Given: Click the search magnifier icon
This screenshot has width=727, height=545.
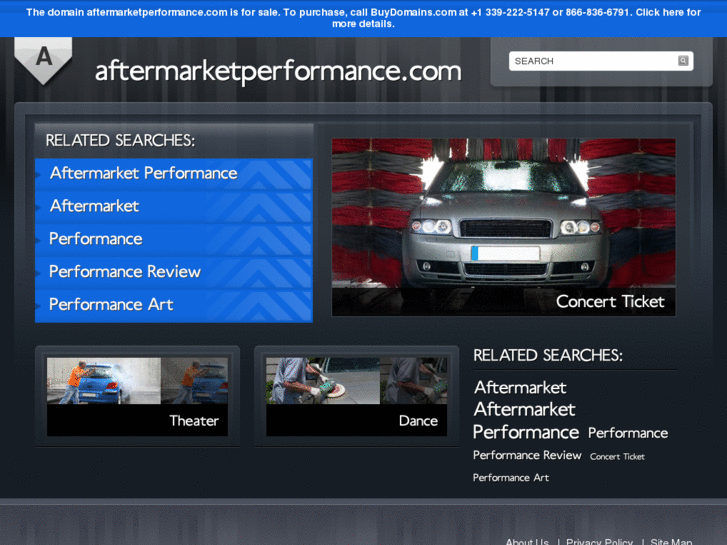Looking at the screenshot, I should (x=682, y=61).
